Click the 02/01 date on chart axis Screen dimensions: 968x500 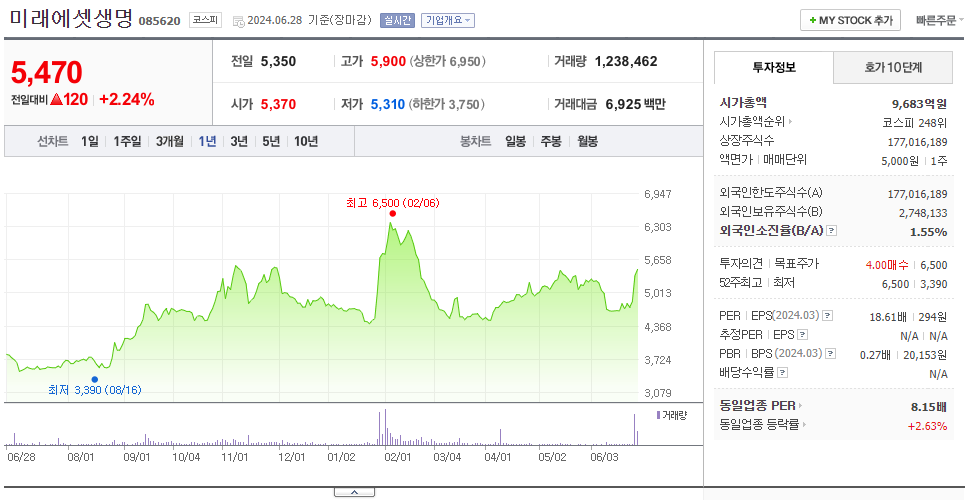pyautogui.click(x=398, y=457)
